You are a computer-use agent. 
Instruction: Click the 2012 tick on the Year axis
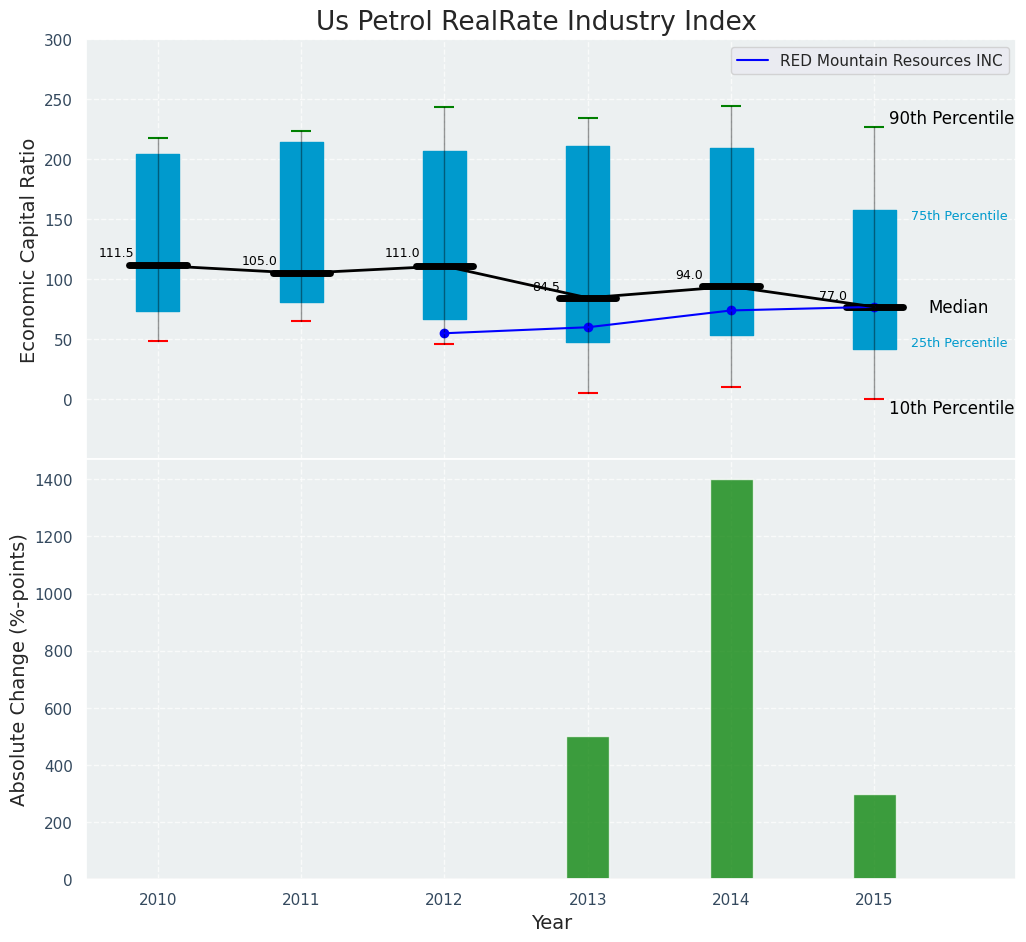444,900
